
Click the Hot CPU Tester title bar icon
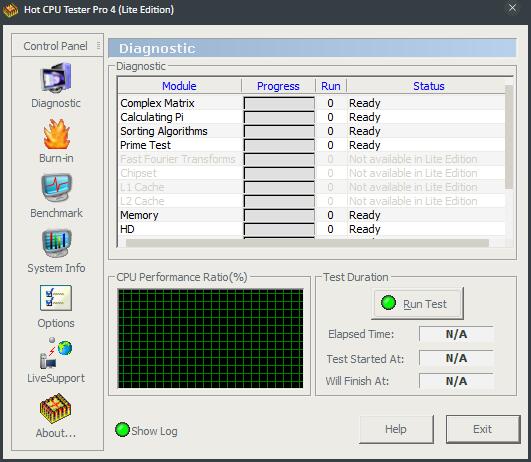point(10,10)
